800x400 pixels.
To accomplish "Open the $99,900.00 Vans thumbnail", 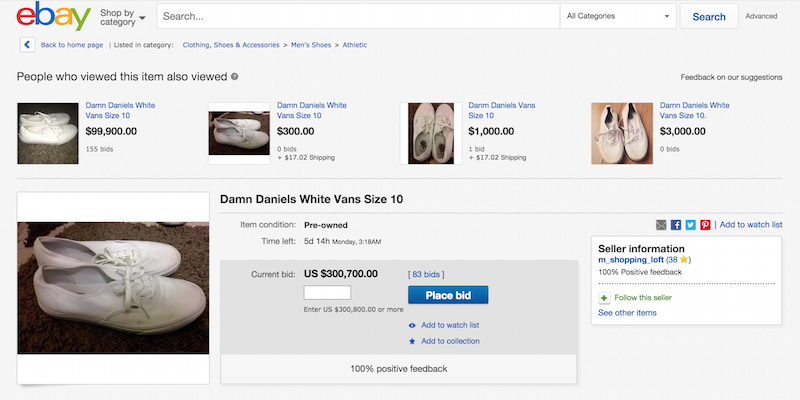I will tap(48, 133).
